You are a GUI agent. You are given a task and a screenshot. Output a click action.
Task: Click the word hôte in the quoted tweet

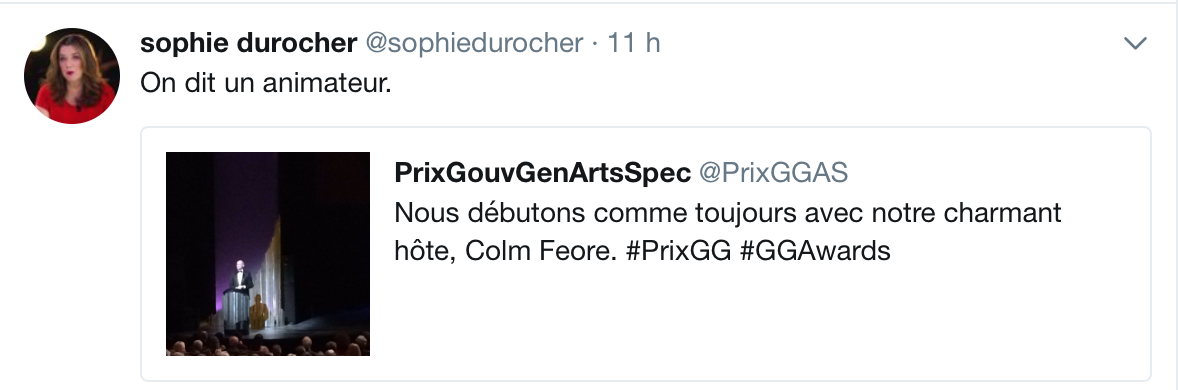point(424,251)
